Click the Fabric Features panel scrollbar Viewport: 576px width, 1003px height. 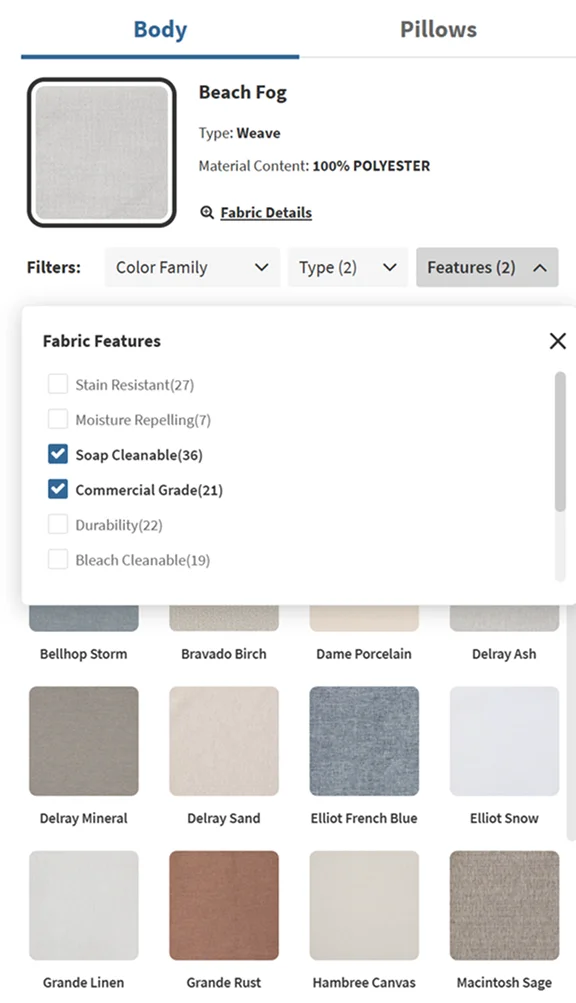point(560,441)
